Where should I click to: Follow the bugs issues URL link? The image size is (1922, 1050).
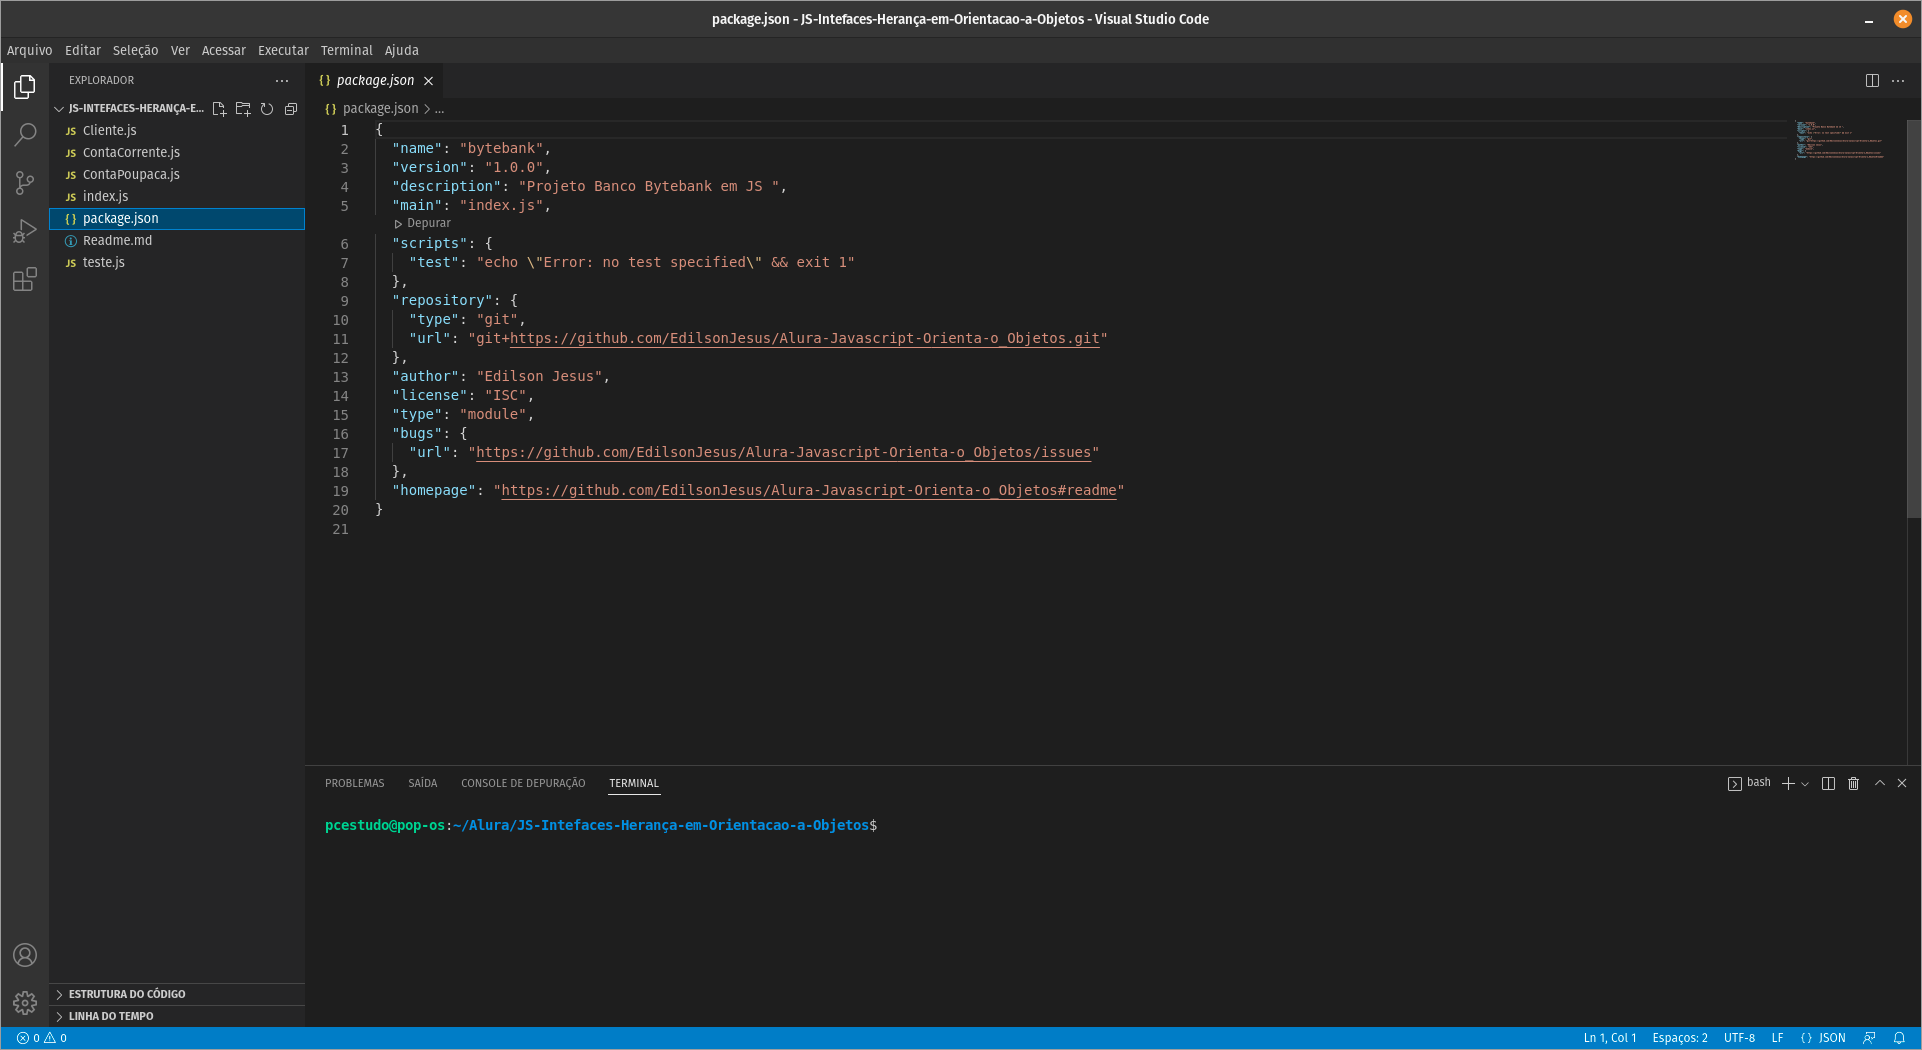pyautogui.click(x=783, y=453)
